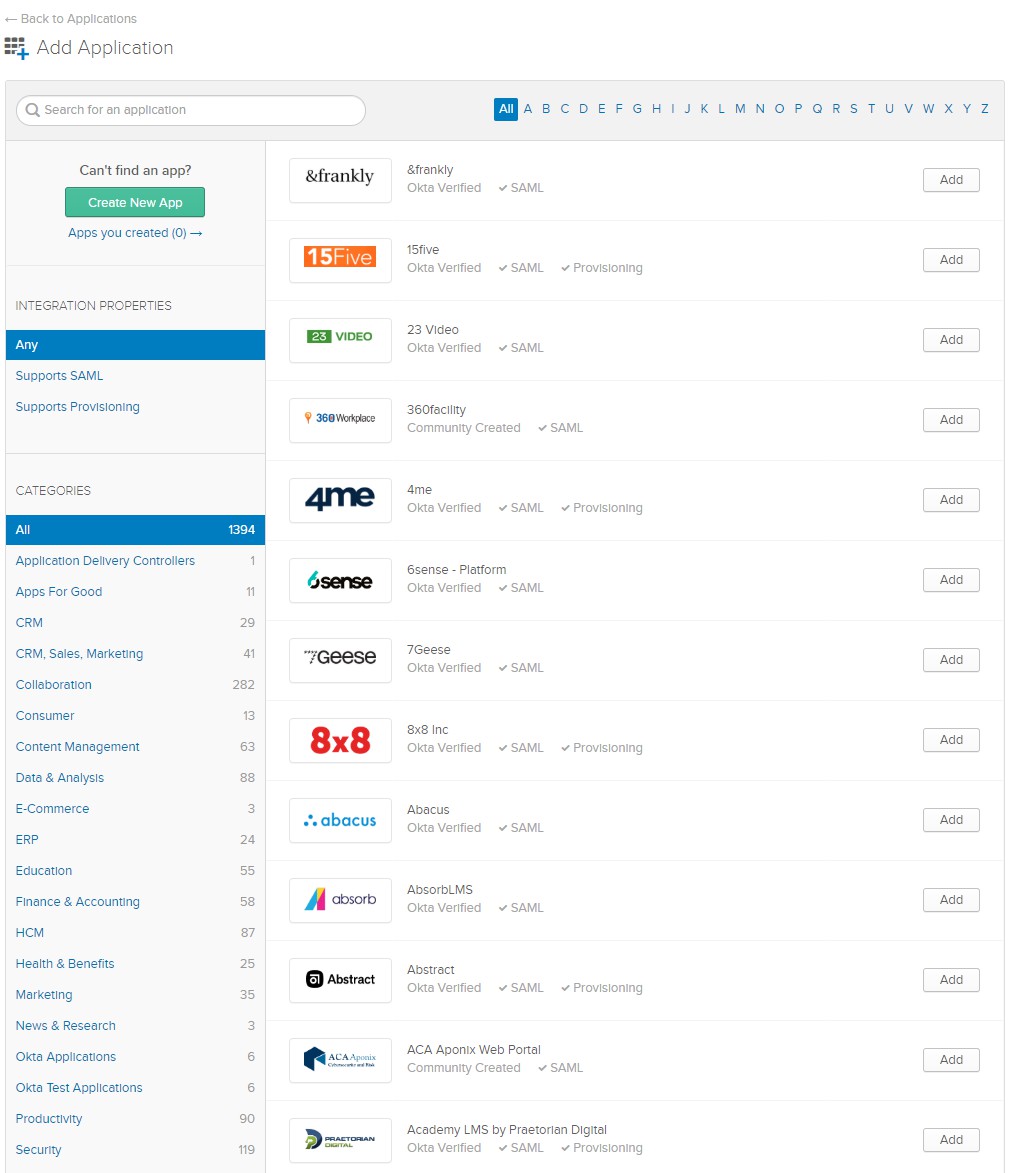Click the search magnifier icon
This screenshot has width=1011, height=1173.
32,110
